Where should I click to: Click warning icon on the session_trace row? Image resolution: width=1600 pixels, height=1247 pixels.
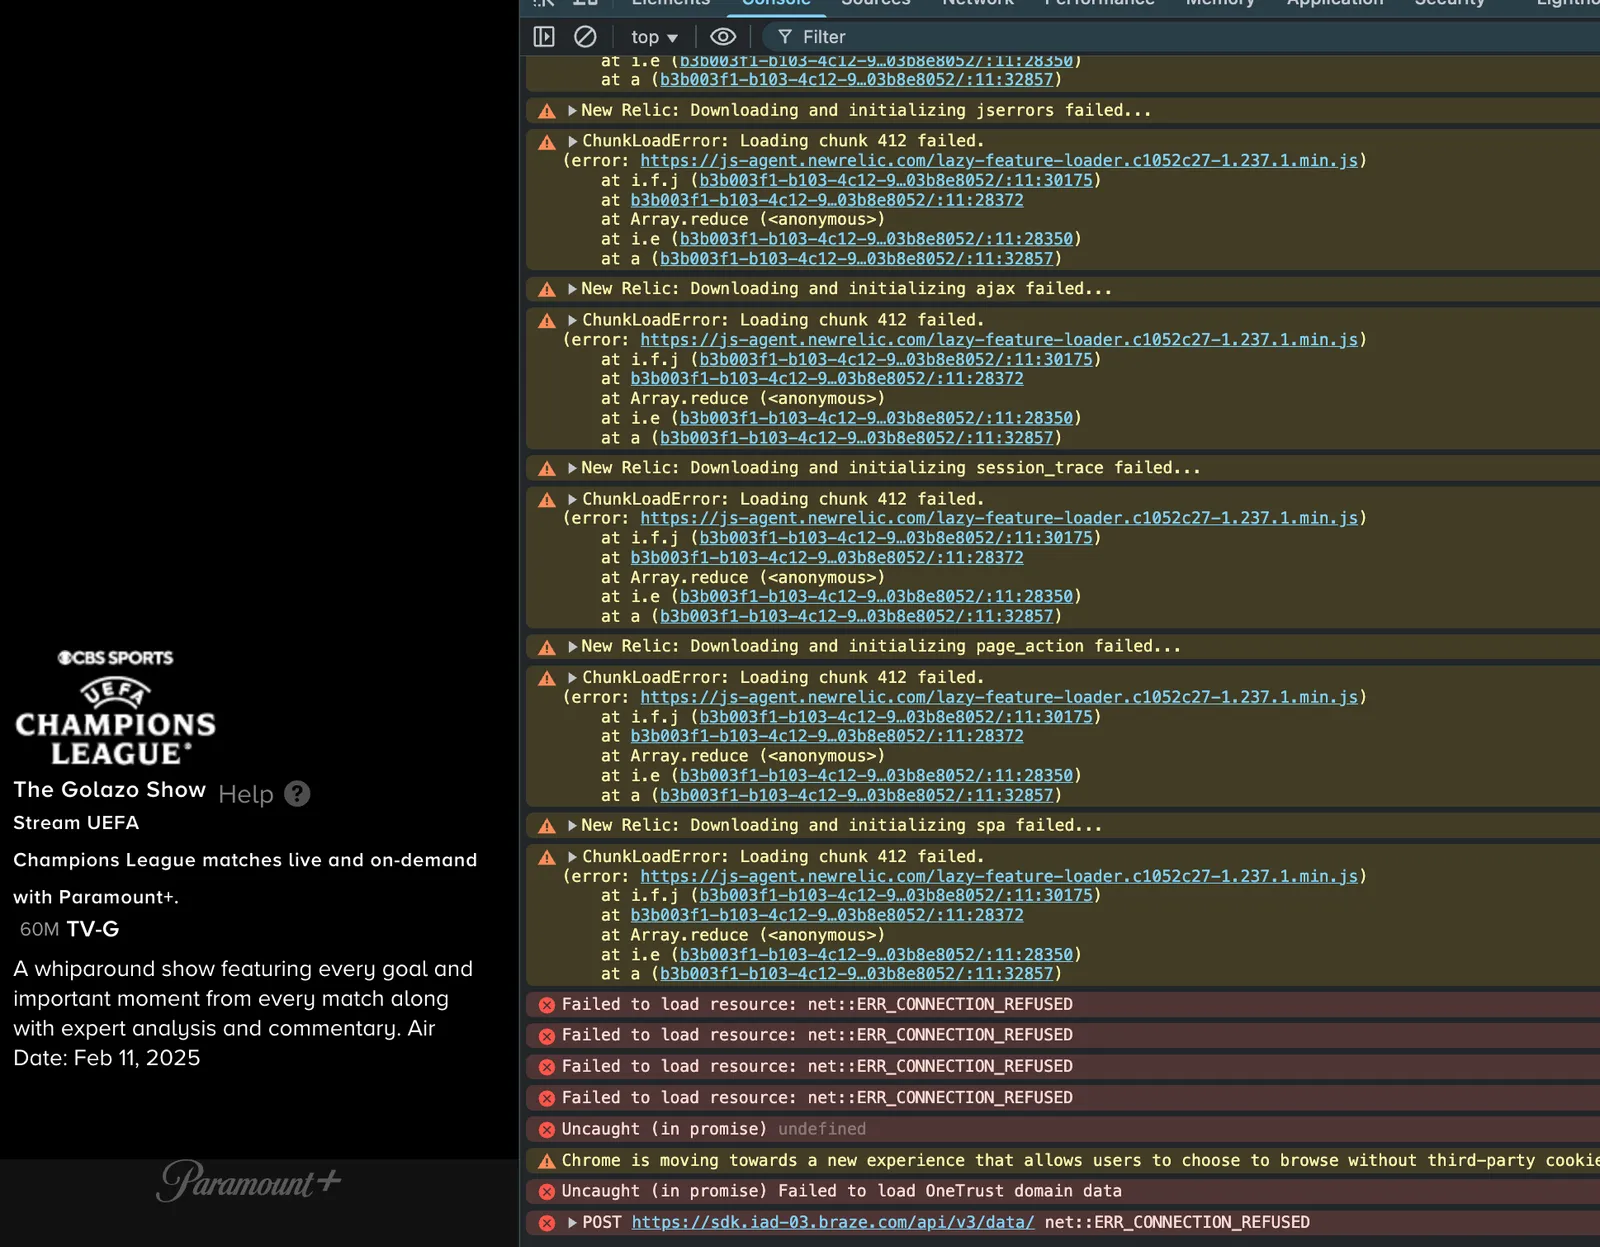click(x=547, y=469)
